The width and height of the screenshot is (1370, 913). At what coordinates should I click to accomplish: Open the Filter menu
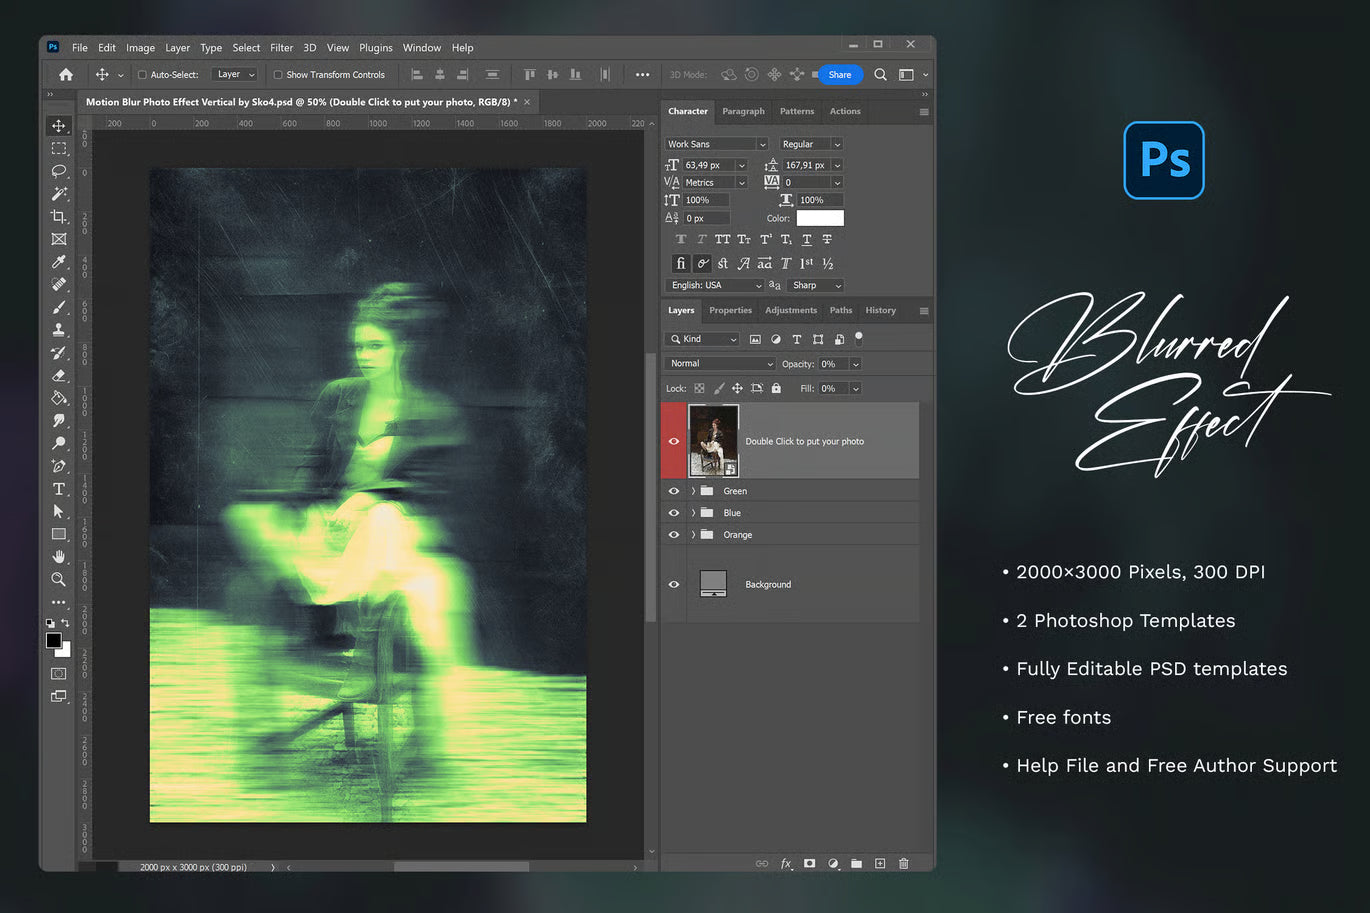[281, 48]
